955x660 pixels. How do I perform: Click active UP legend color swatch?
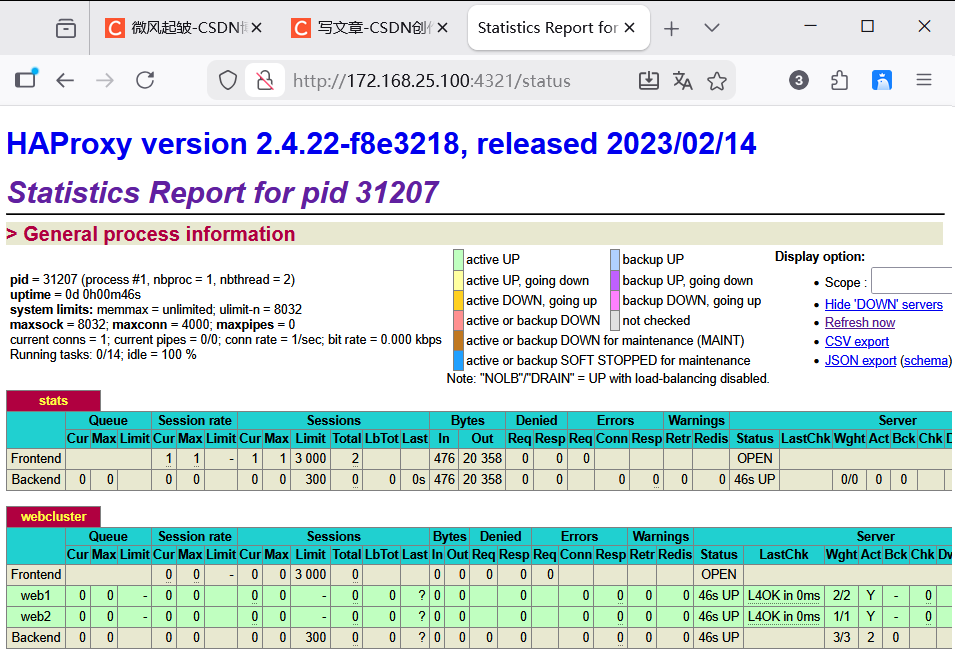[x=459, y=260]
